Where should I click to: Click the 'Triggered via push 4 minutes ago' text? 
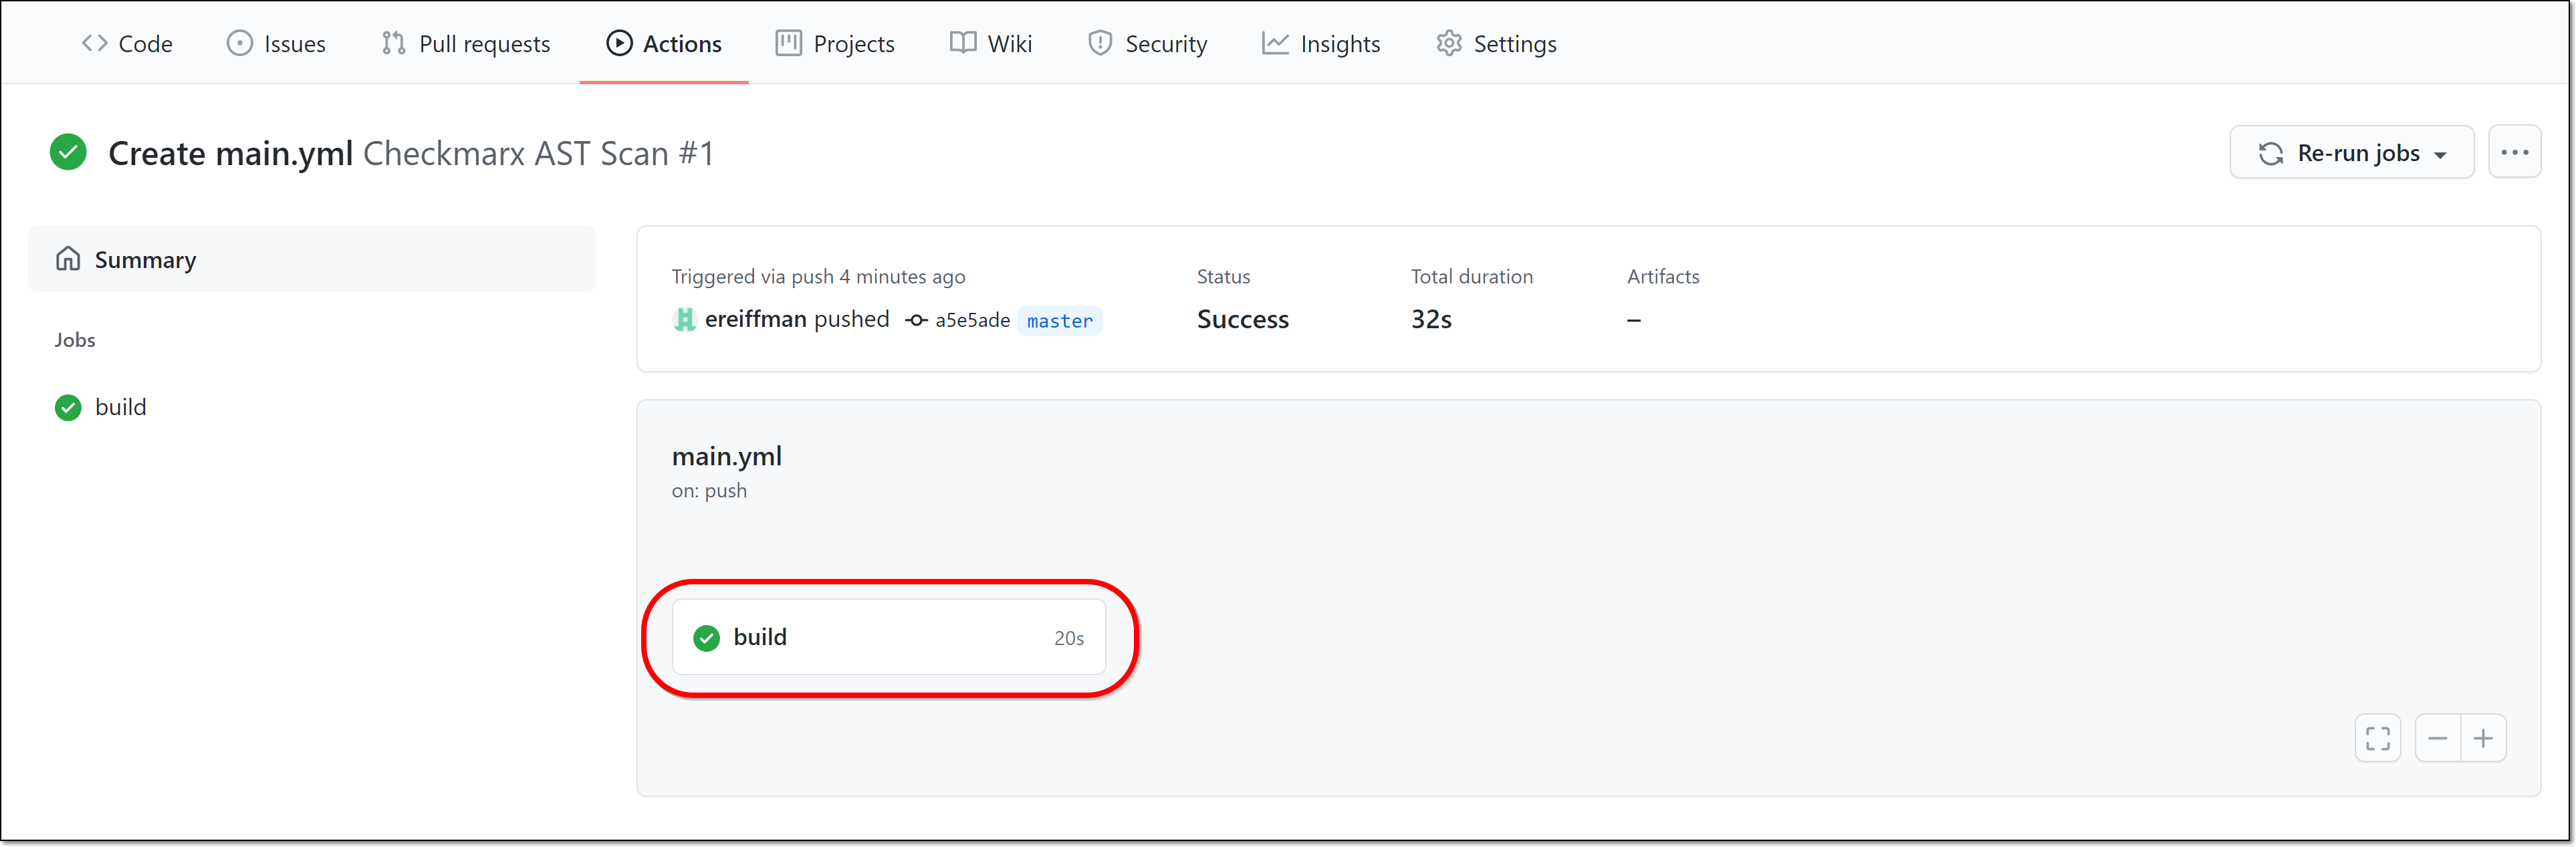pyautogui.click(x=819, y=276)
